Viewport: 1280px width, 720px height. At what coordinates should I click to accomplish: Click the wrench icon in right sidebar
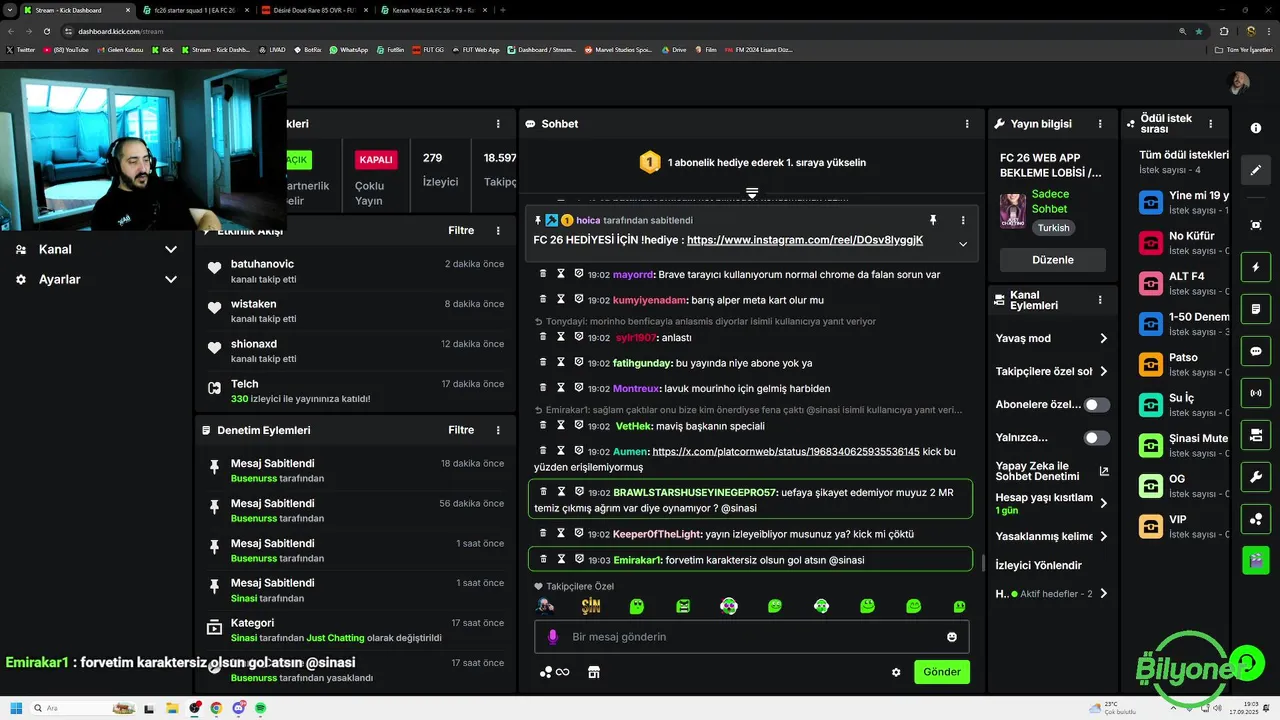(x=1256, y=477)
